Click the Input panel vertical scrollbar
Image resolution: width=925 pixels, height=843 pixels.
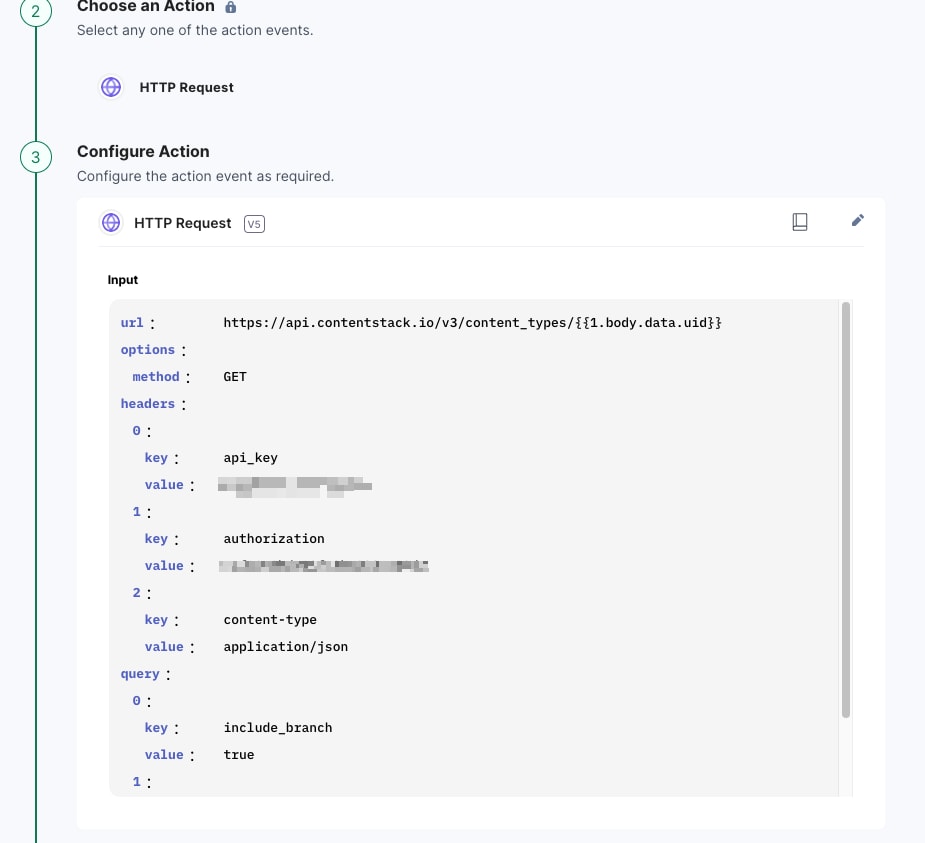point(845,508)
